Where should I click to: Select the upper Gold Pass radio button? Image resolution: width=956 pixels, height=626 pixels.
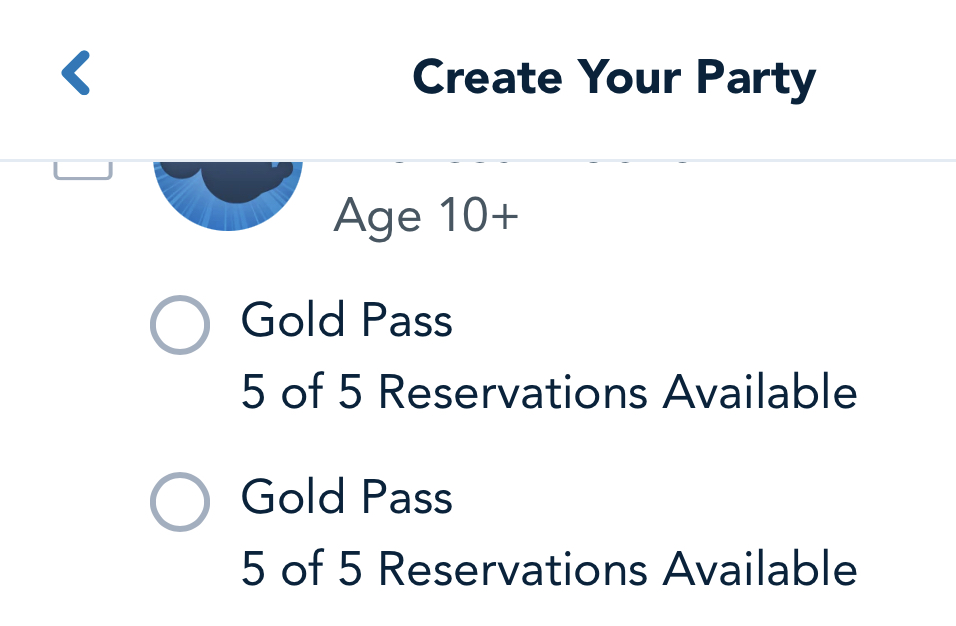click(180, 325)
